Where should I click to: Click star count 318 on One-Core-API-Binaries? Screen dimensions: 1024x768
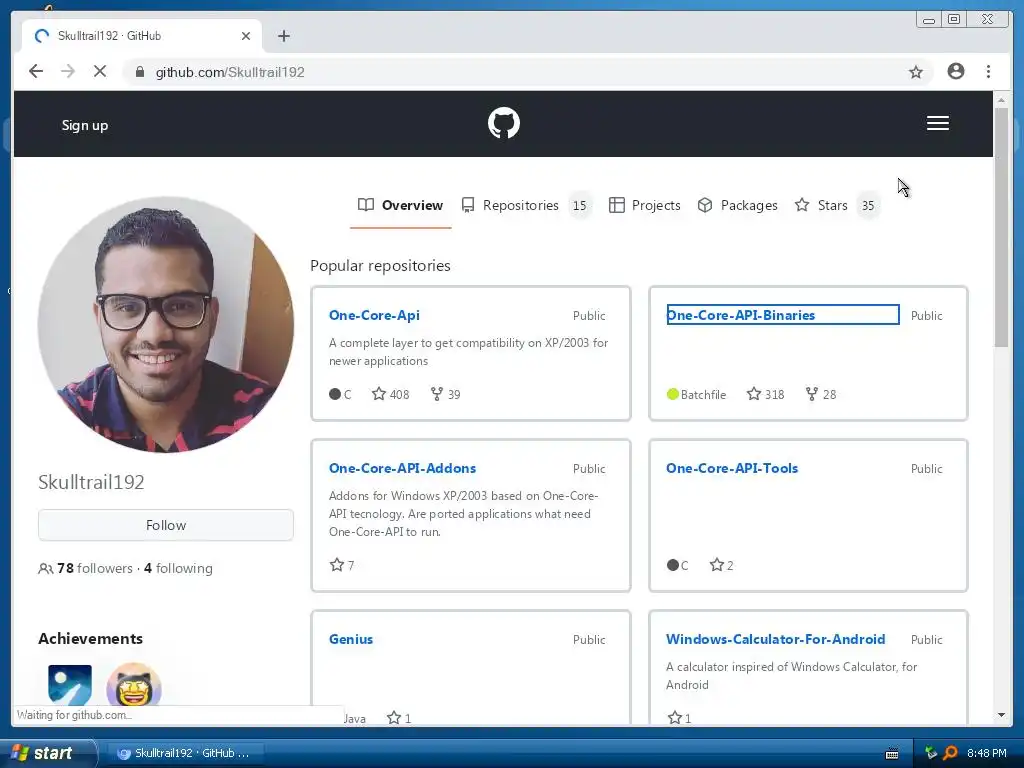775,394
